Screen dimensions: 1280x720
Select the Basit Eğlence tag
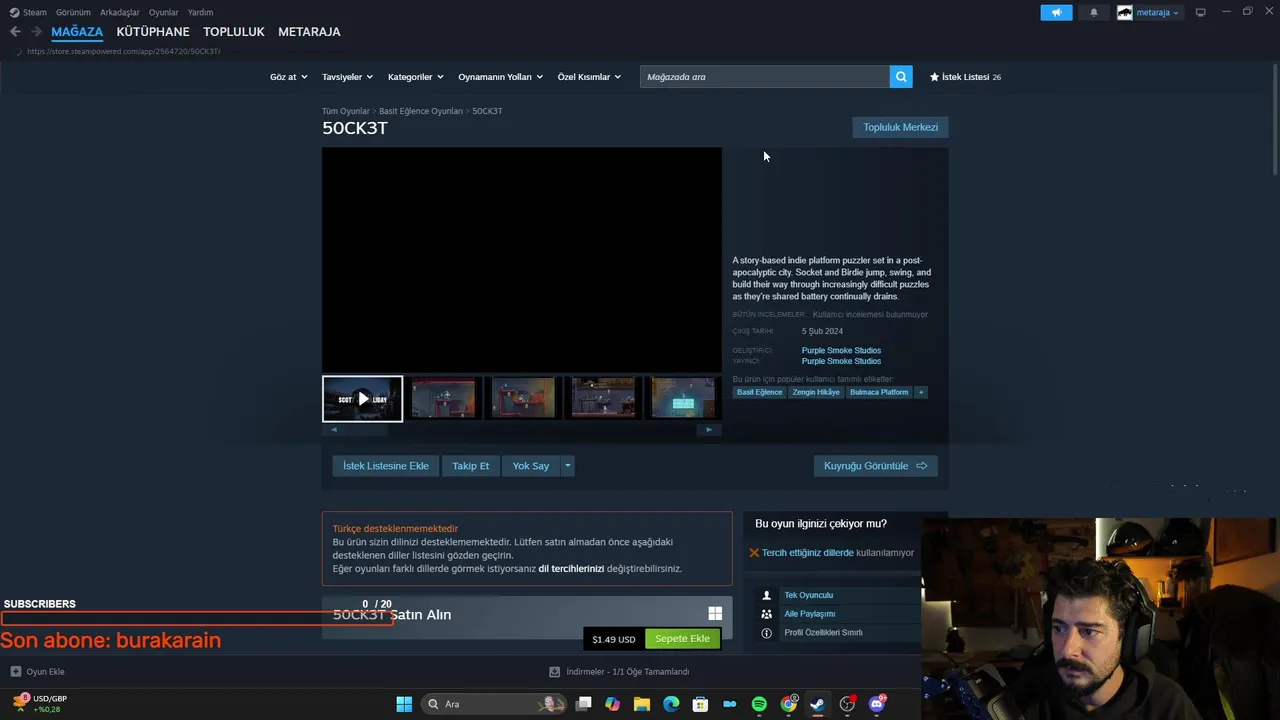[x=759, y=392]
